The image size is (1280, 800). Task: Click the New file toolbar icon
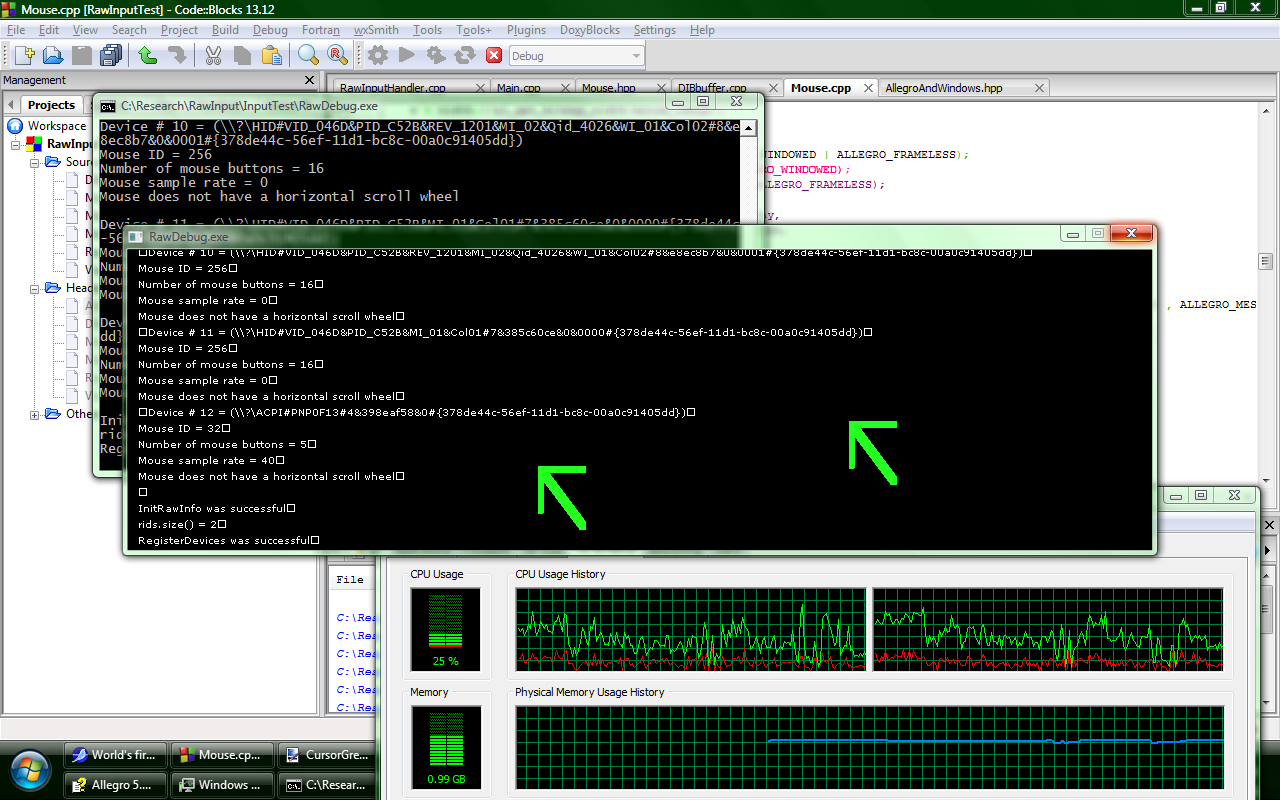pos(25,56)
